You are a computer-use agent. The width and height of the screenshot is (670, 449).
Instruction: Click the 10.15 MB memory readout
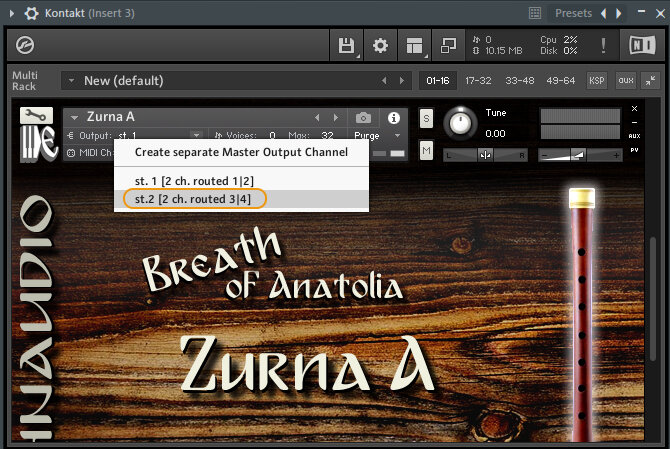[x=503, y=51]
